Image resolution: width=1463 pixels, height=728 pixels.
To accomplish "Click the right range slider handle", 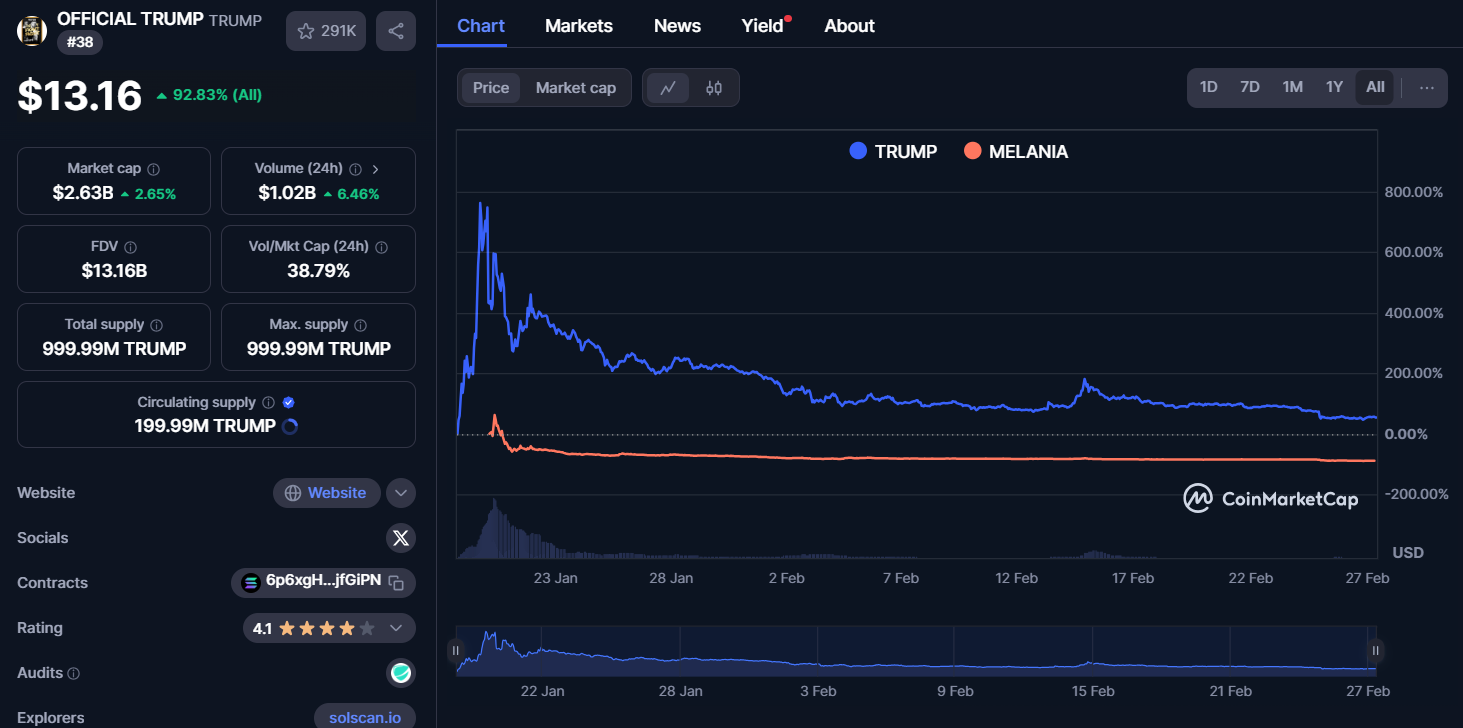I will click(1376, 651).
